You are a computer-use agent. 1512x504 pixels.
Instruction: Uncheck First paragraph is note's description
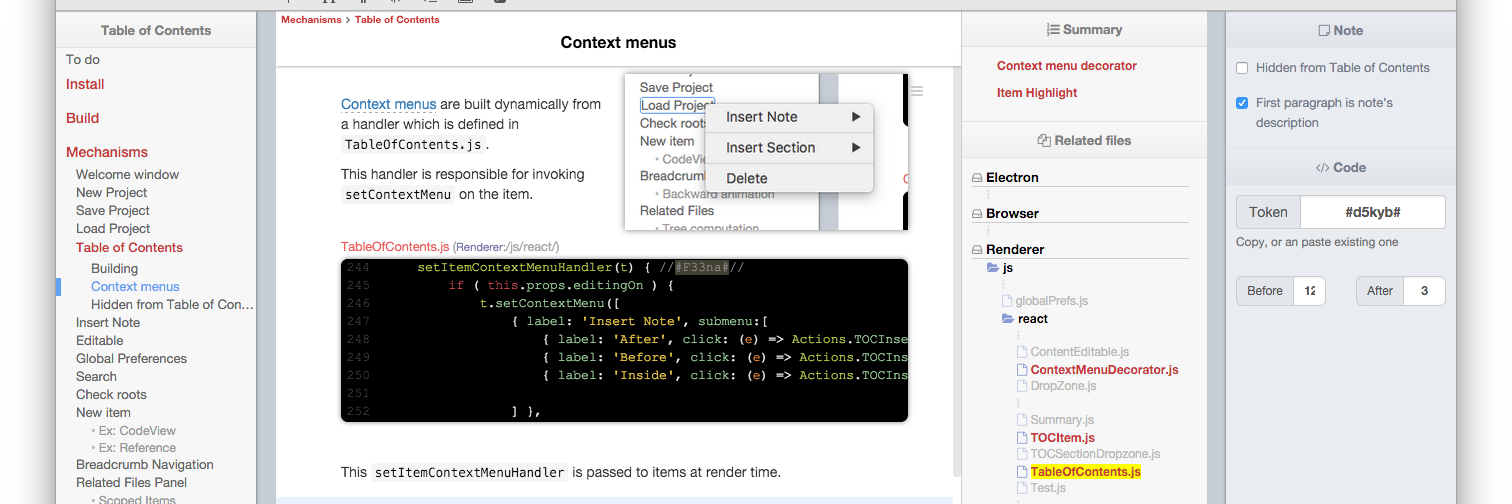tap(1242, 103)
